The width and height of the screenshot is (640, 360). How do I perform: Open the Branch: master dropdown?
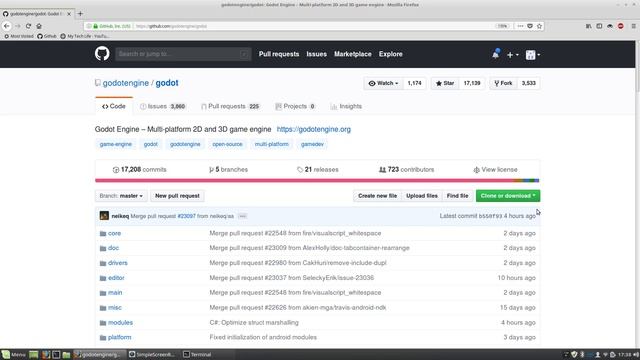121,196
